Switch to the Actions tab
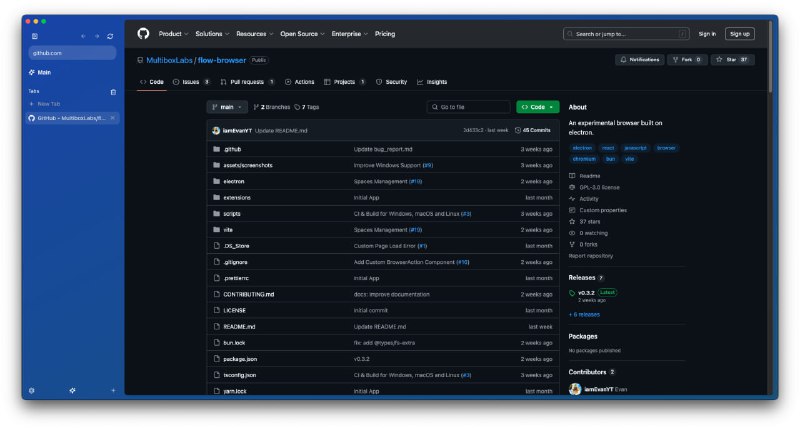Image resolution: width=800 pixels, height=429 pixels. pos(299,82)
